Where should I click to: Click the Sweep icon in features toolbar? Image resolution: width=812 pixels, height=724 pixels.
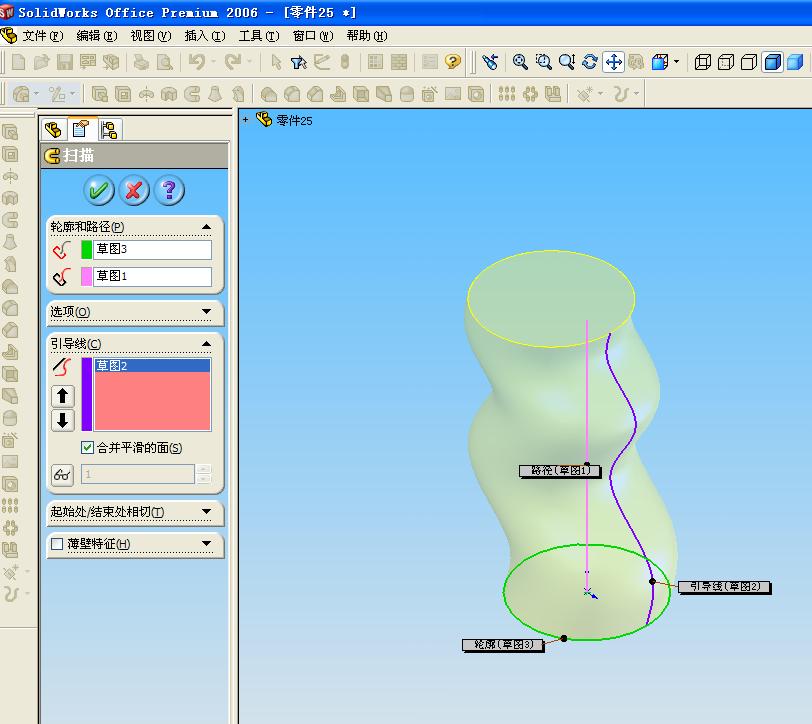(x=192, y=94)
